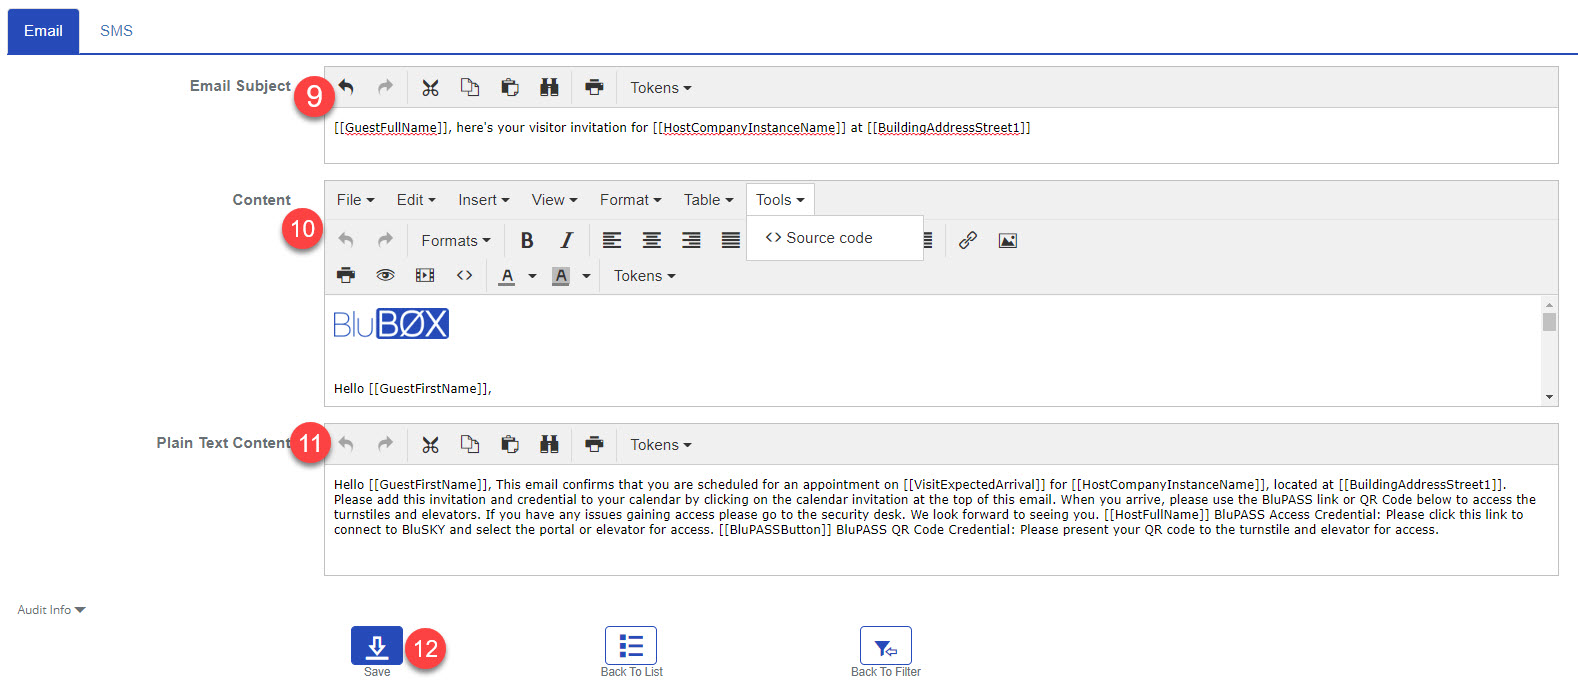Undo in the Plain Text Content toolbar
The width and height of the screenshot is (1578, 683).
pos(346,444)
